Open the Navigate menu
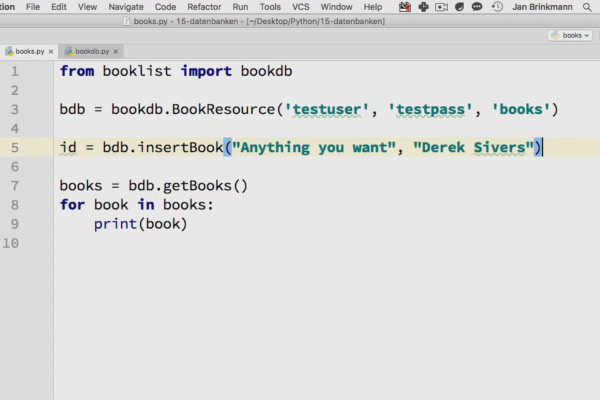 tap(126, 7)
